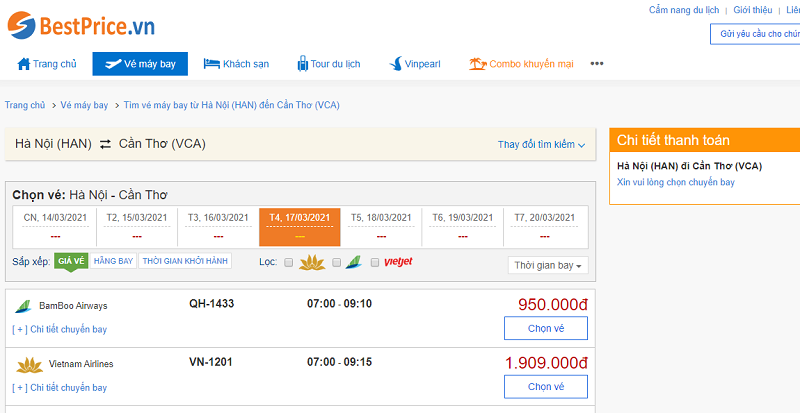Click the Vinpearl bird icon
This screenshot has height=413, width=800.
(395, 64)
